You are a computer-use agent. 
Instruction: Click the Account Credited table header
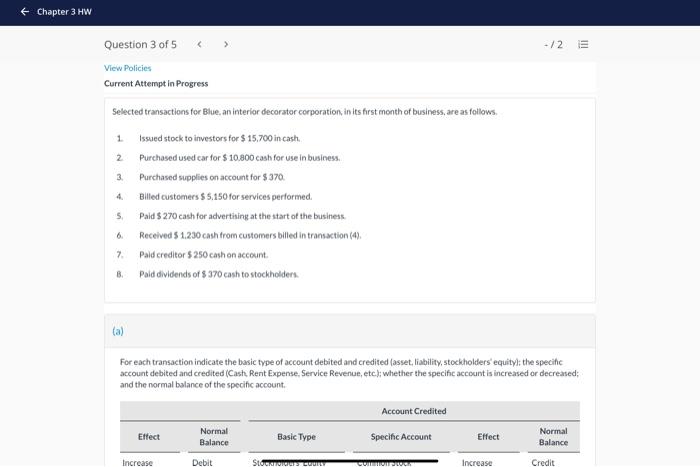click(x=414, y=411)
